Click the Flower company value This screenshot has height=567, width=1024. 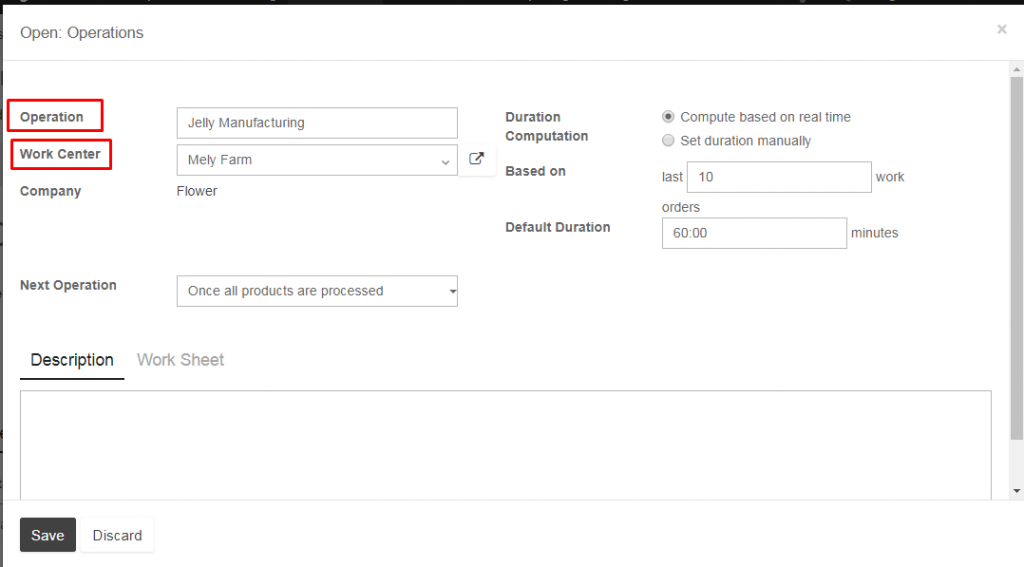[197, 191]
